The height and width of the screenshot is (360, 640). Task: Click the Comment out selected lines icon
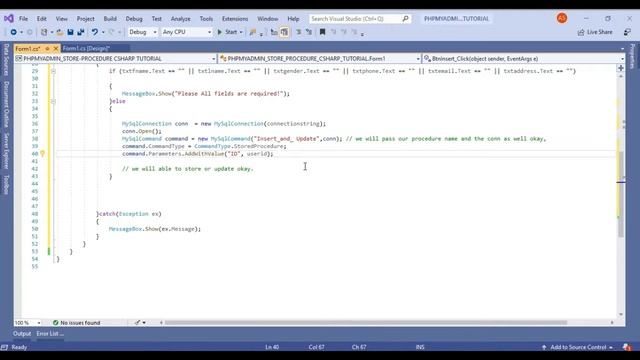click(x=298, y=32)
